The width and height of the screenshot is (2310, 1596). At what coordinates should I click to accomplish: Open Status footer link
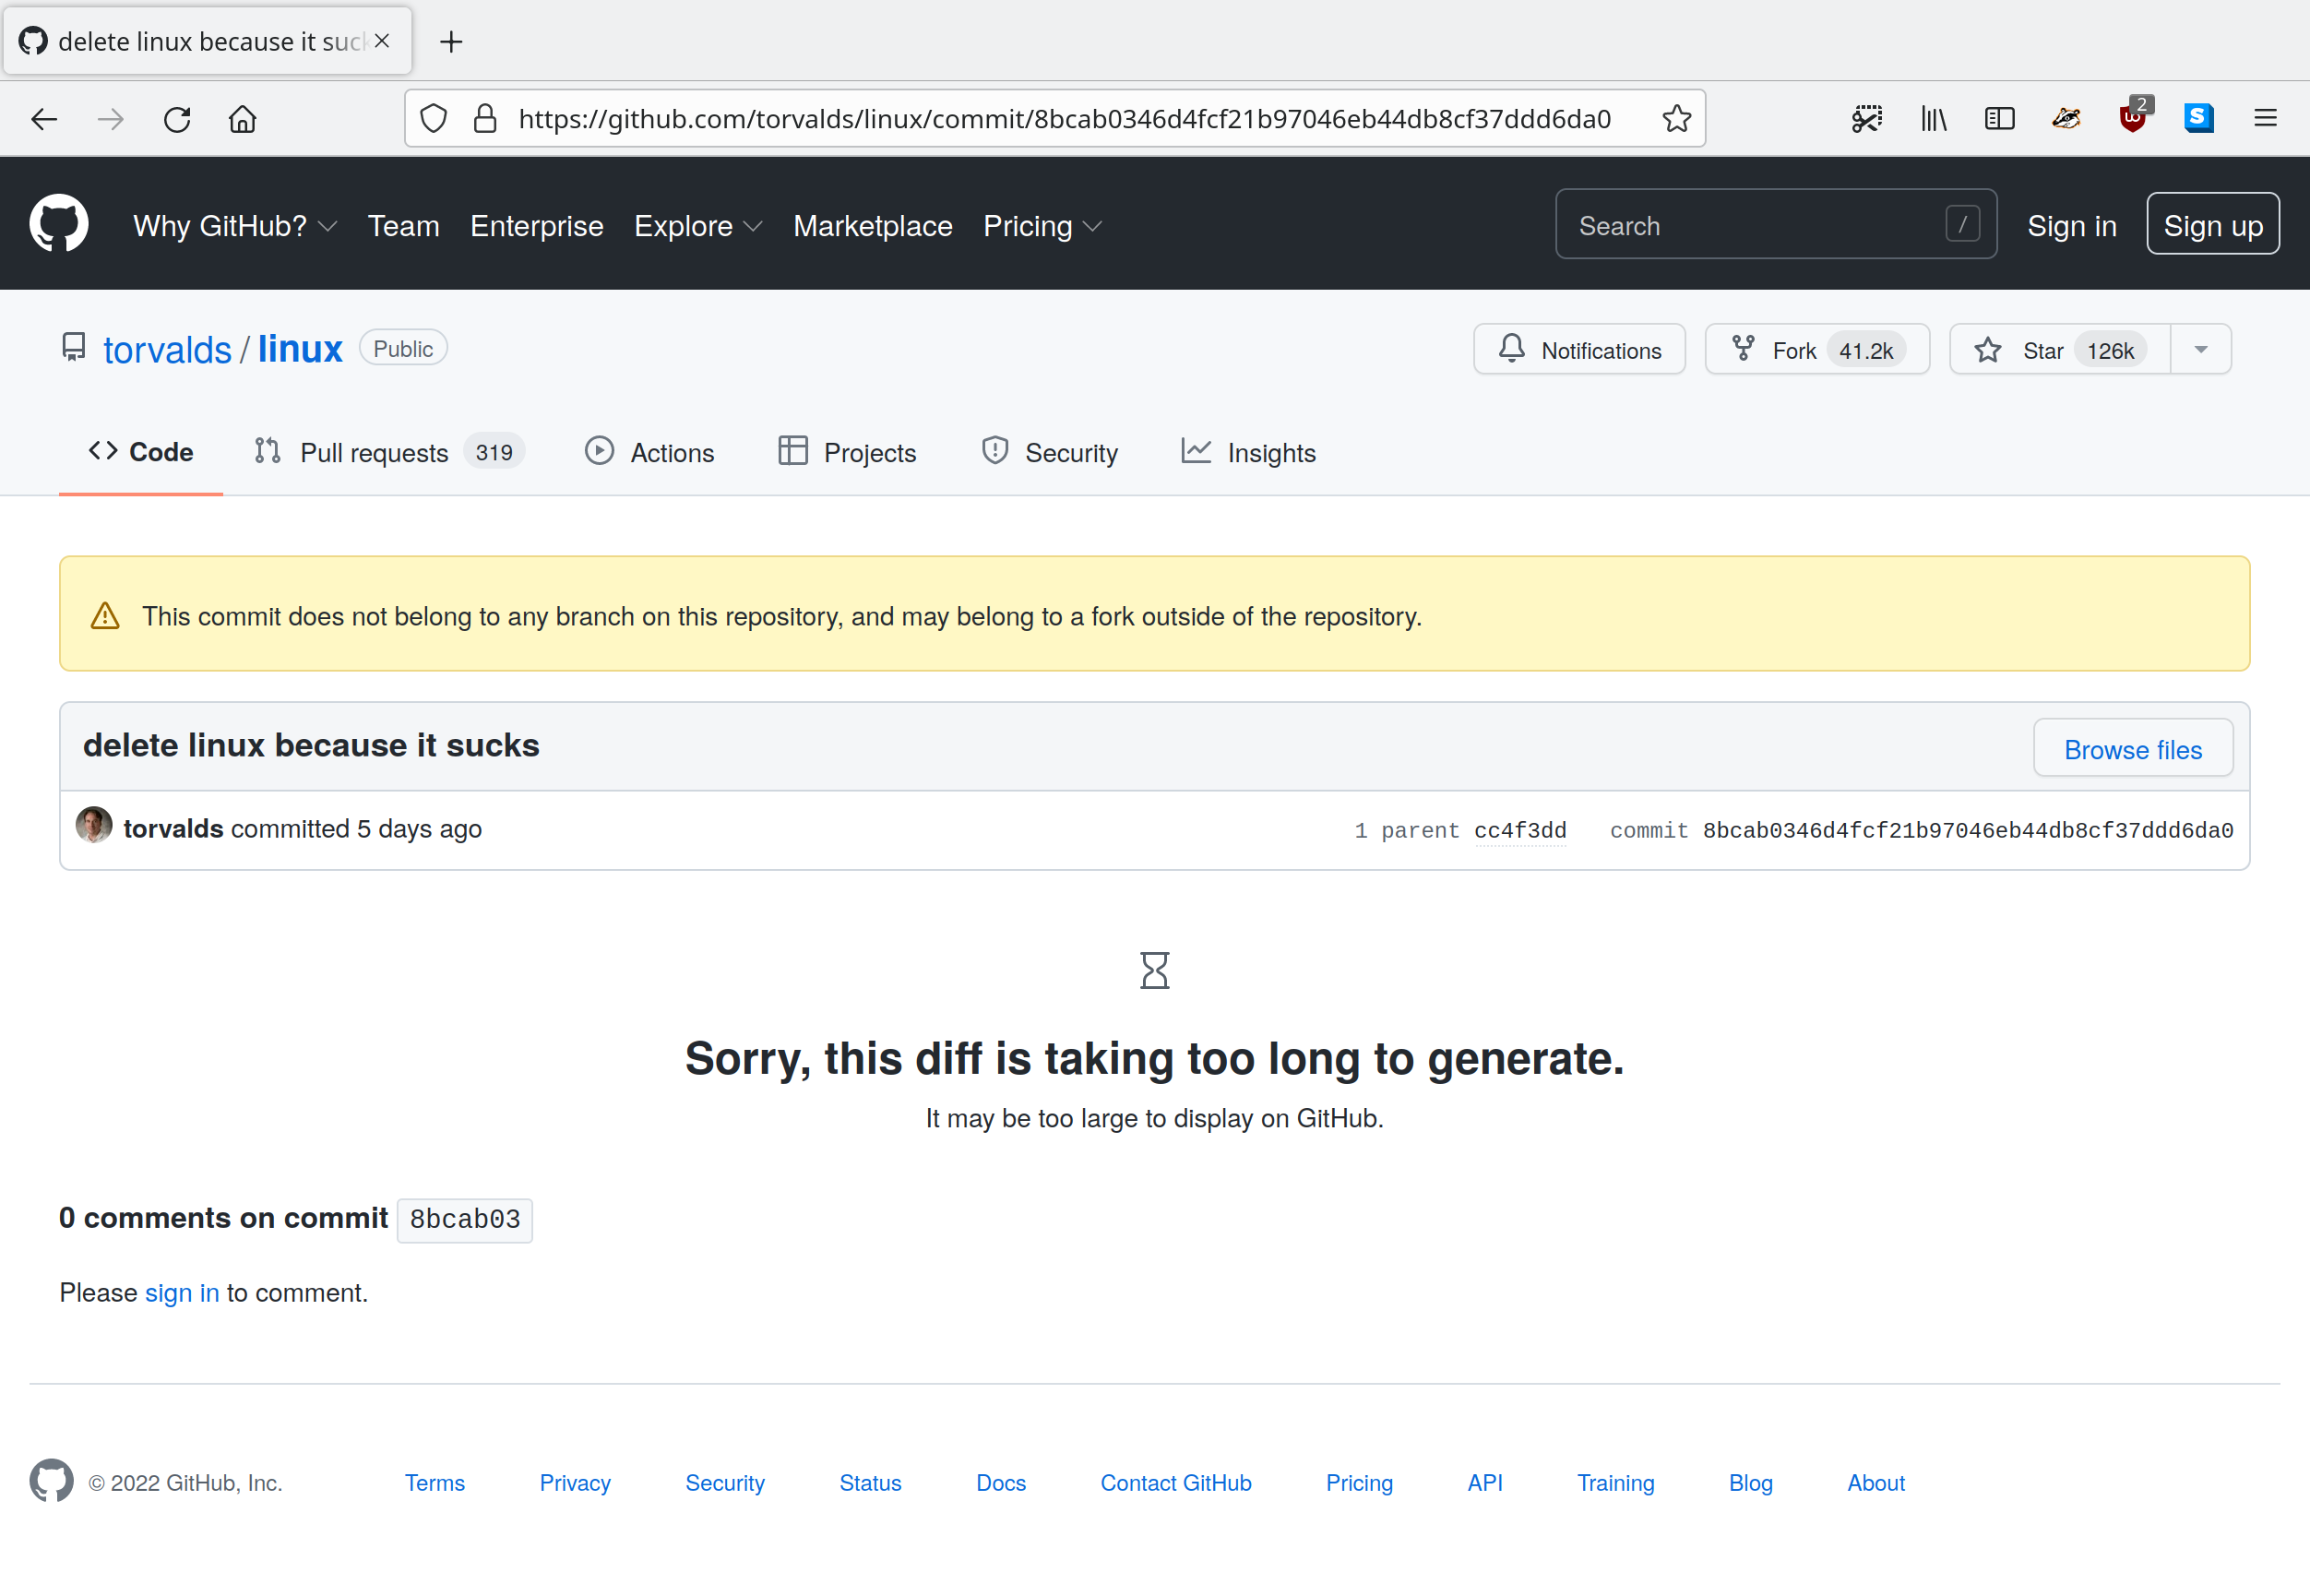870,1482
